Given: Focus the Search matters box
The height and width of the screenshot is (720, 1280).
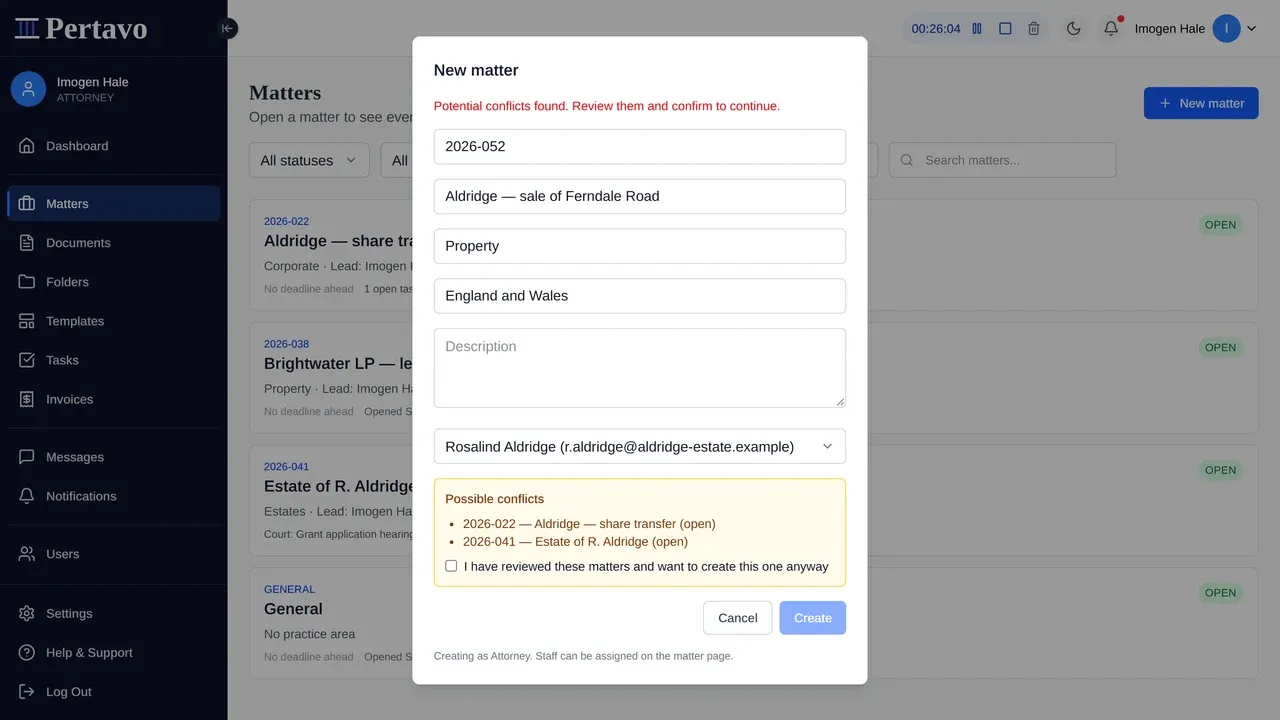Looking at the screenshot, I should (1002, 160).
